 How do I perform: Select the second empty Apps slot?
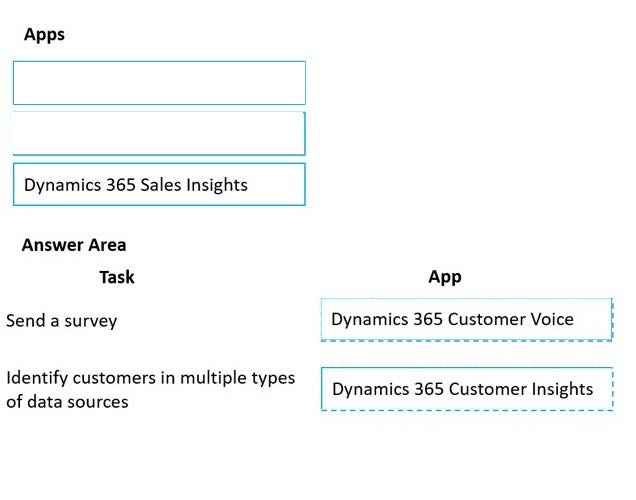pyautogui.click(x=159, y=133)
